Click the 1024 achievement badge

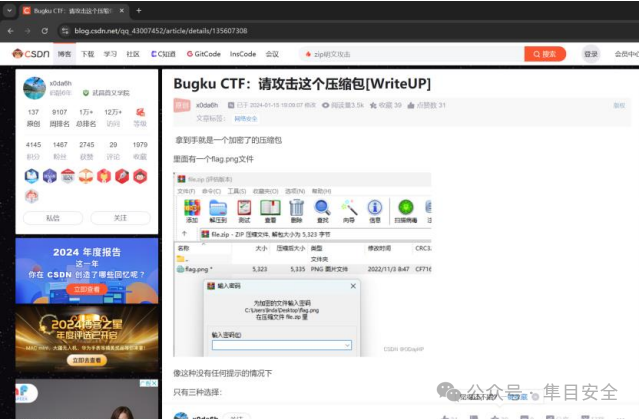pos(68,176)
